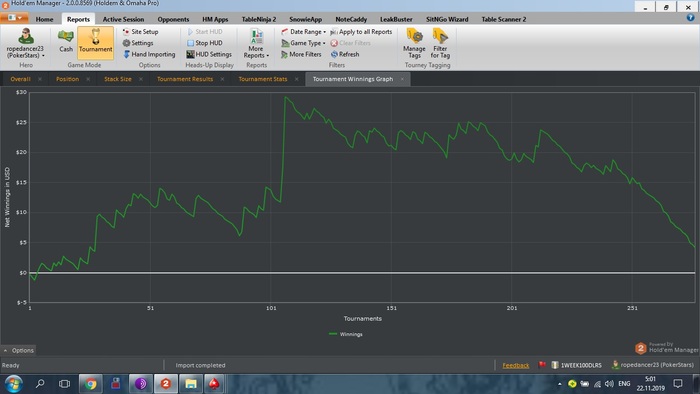Show hidden system tray icons

pos(560,384)
